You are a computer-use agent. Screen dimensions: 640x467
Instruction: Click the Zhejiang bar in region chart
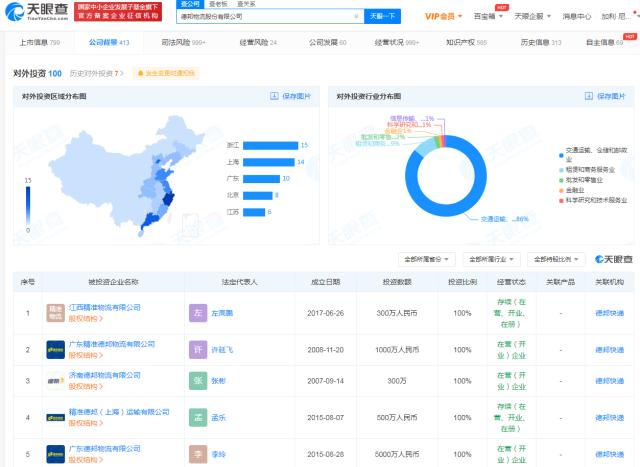(x=270, y=145)
